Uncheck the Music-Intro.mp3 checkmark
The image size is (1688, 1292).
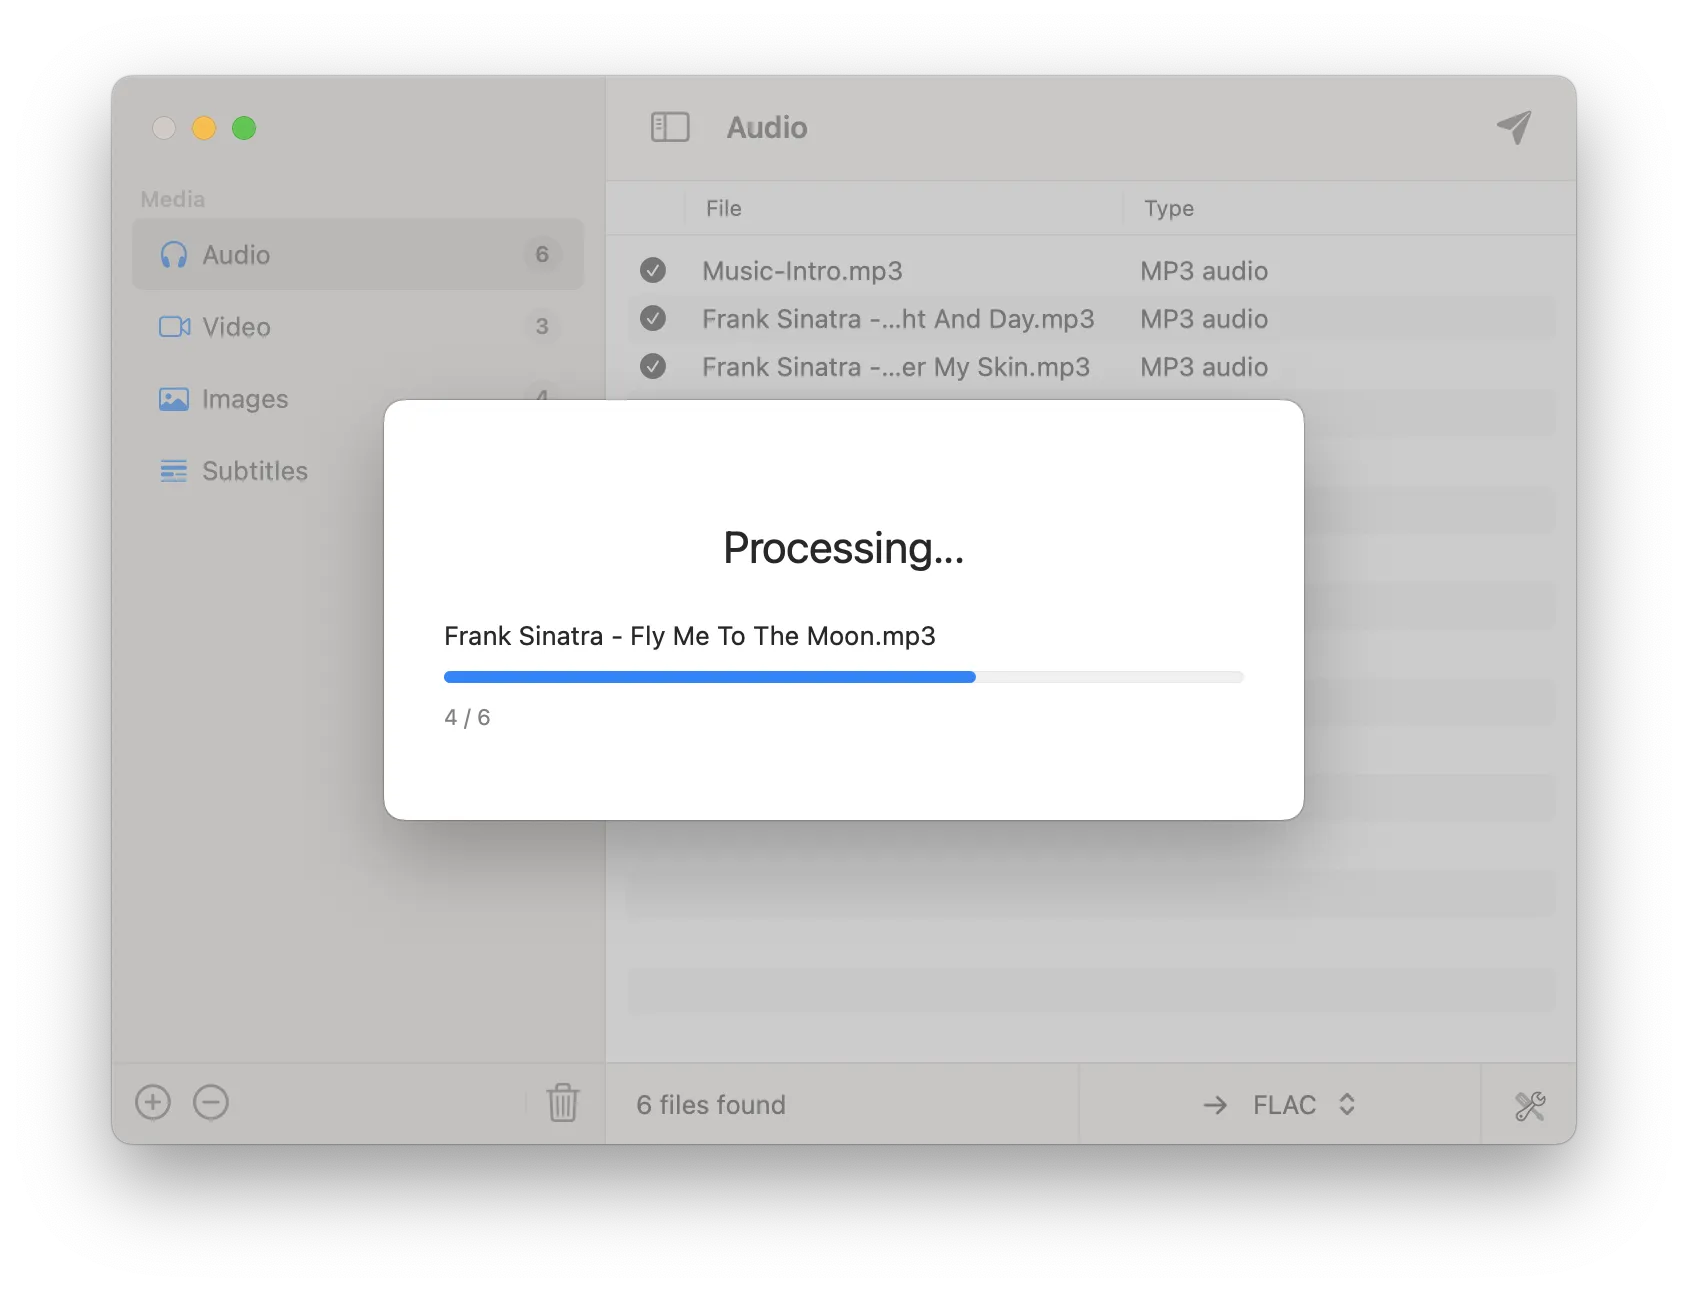(653, 271)
